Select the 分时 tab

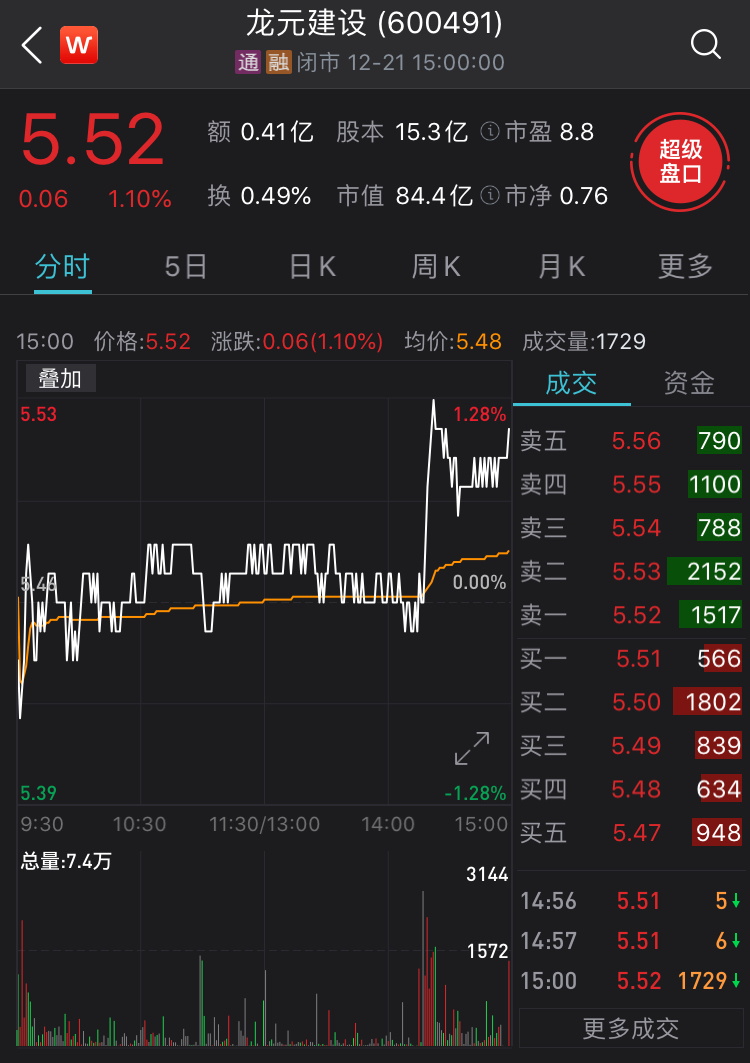[x=62, y=266]
